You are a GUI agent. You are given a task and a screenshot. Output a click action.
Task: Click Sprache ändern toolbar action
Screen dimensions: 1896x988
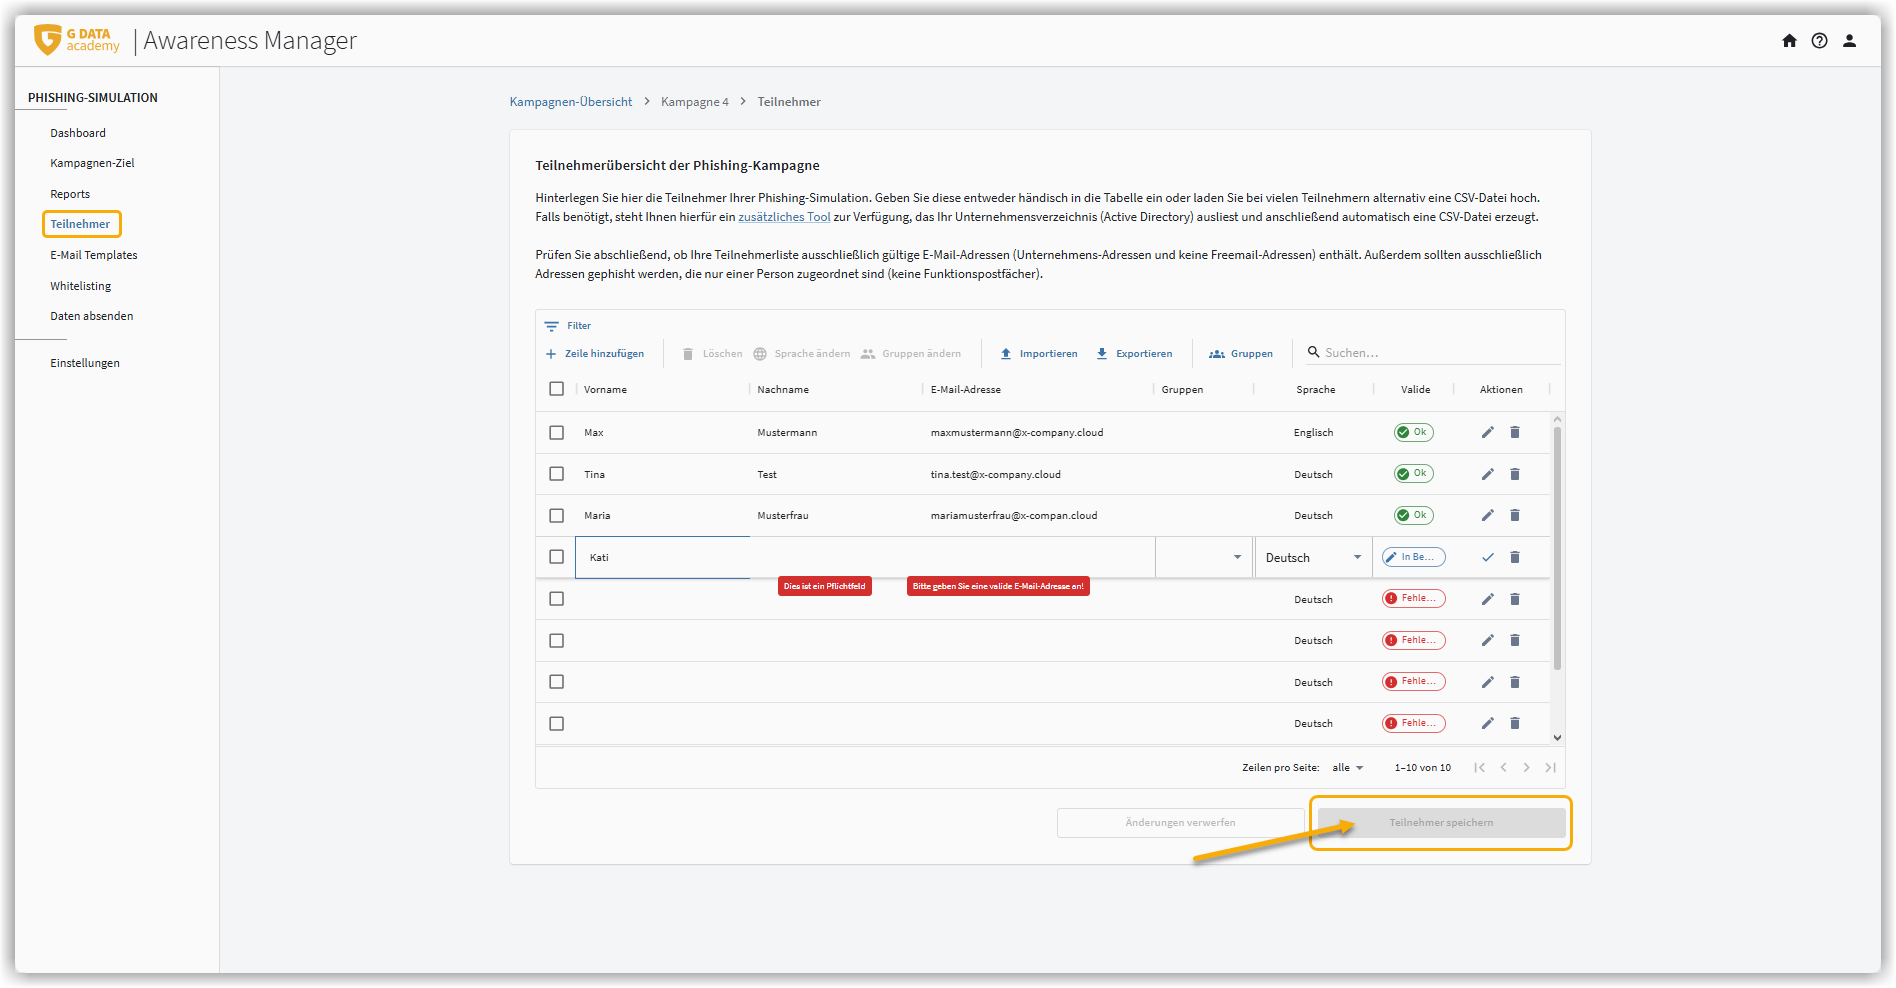[802, 354]
